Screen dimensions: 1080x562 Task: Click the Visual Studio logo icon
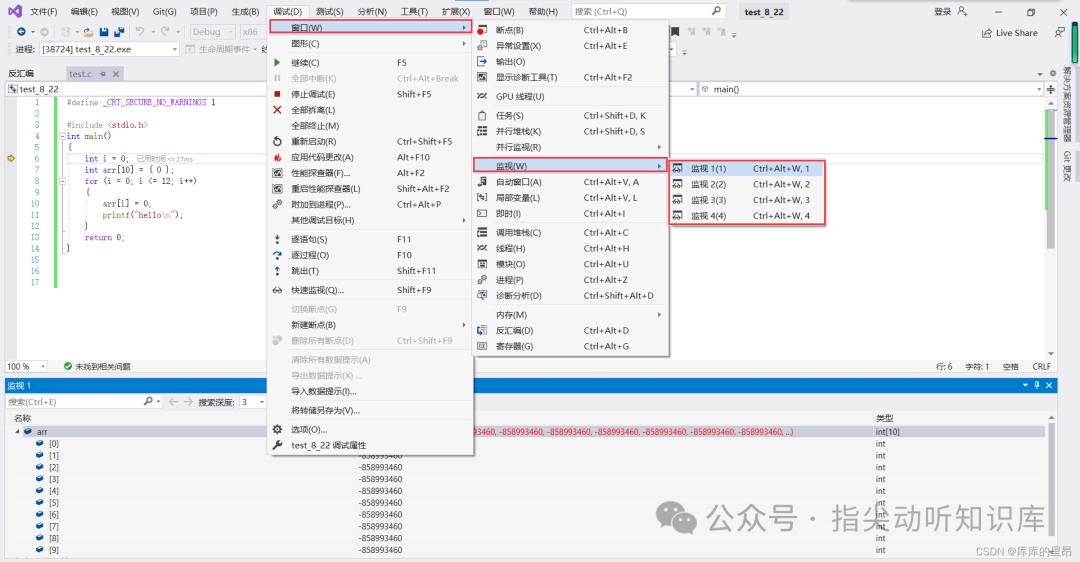(14, 11)
